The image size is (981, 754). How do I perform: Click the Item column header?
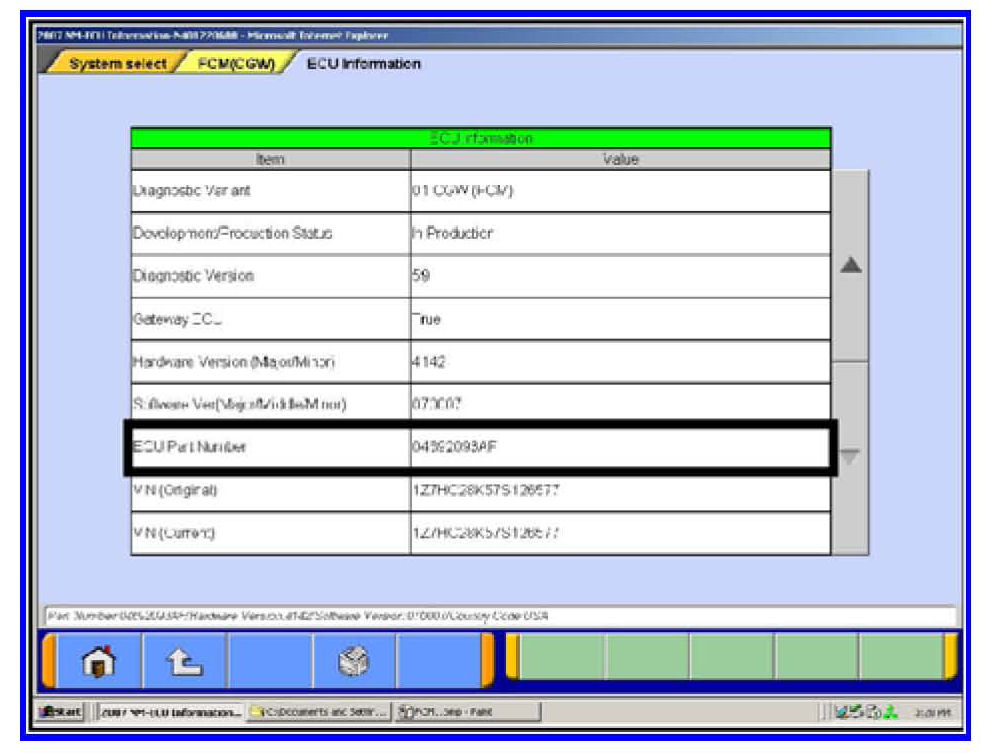coord(270,159)
